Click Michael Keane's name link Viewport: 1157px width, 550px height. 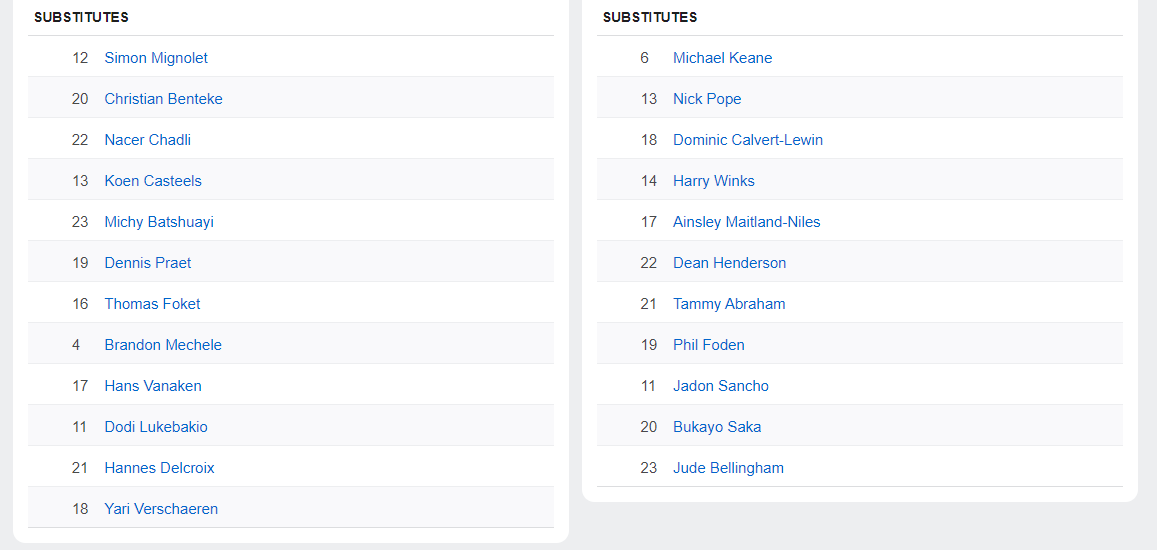(x=722, y=58)
